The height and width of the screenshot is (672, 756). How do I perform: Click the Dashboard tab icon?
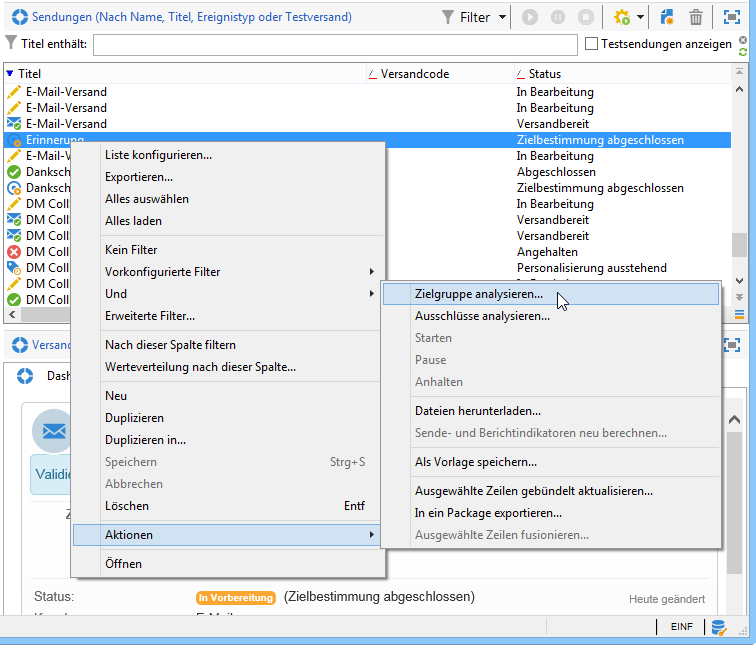25,376
